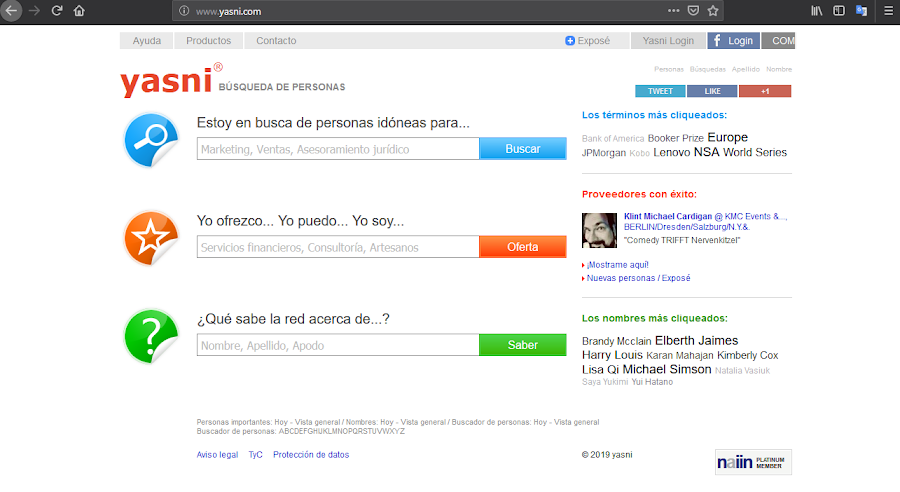This screenshot has width=900, height=492.
Task: Click the browser forward arrow
Action: click(x=34, y=11)
